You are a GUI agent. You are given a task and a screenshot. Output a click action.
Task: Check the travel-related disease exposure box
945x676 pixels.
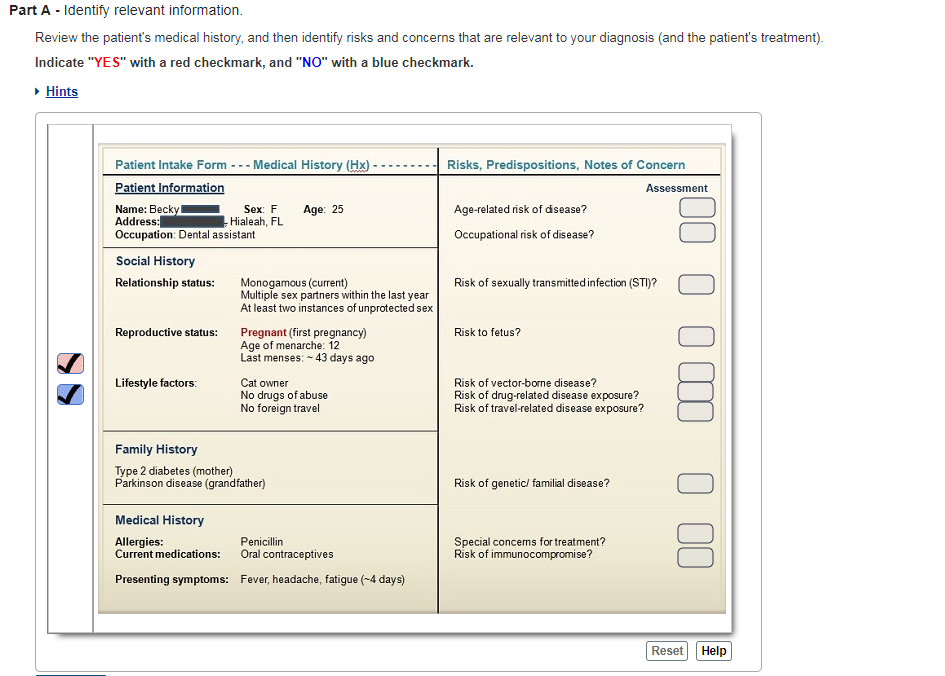[x=695, y=409]
